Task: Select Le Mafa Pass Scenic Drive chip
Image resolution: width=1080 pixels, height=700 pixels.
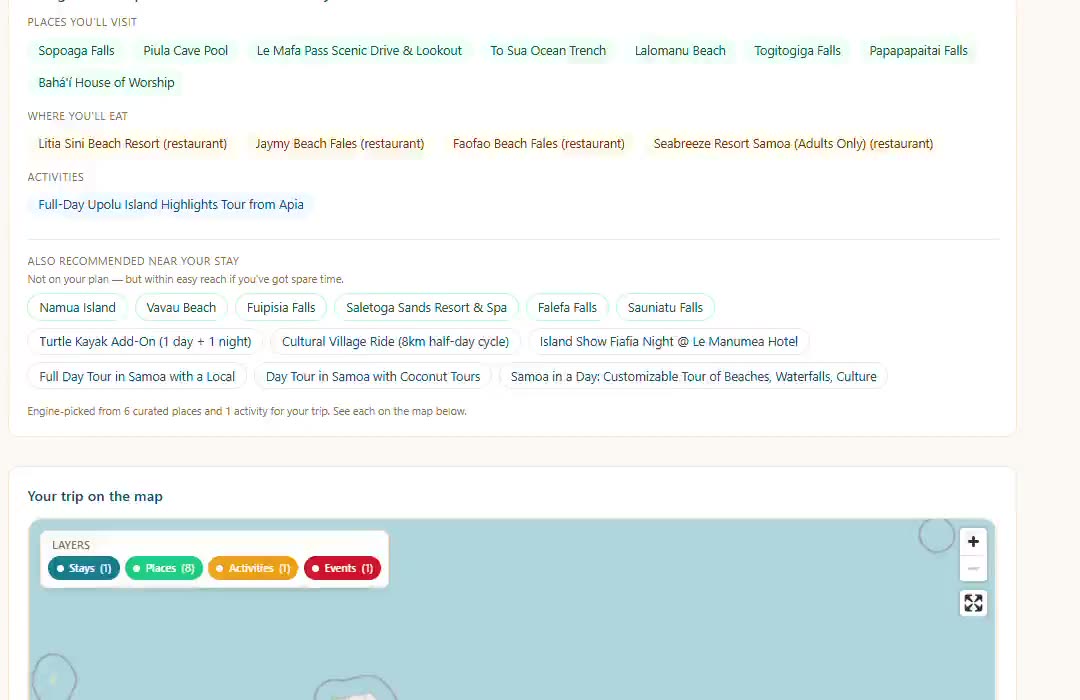Action: [359, 51]
